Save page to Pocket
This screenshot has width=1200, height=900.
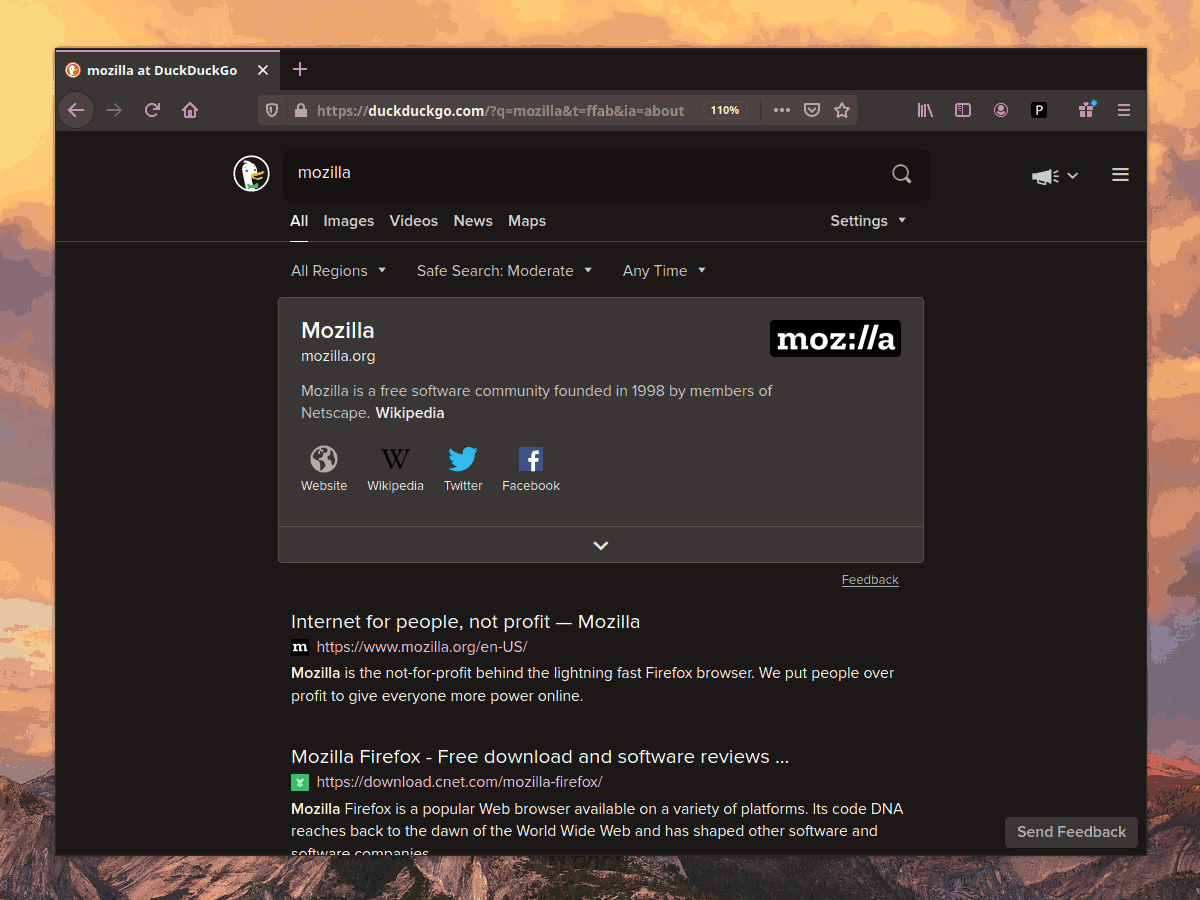point(812,110)
